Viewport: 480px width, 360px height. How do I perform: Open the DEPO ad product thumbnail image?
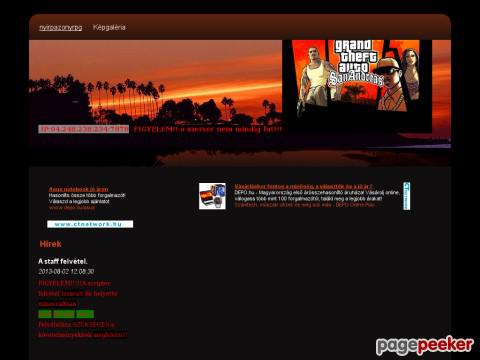point(212,196)
